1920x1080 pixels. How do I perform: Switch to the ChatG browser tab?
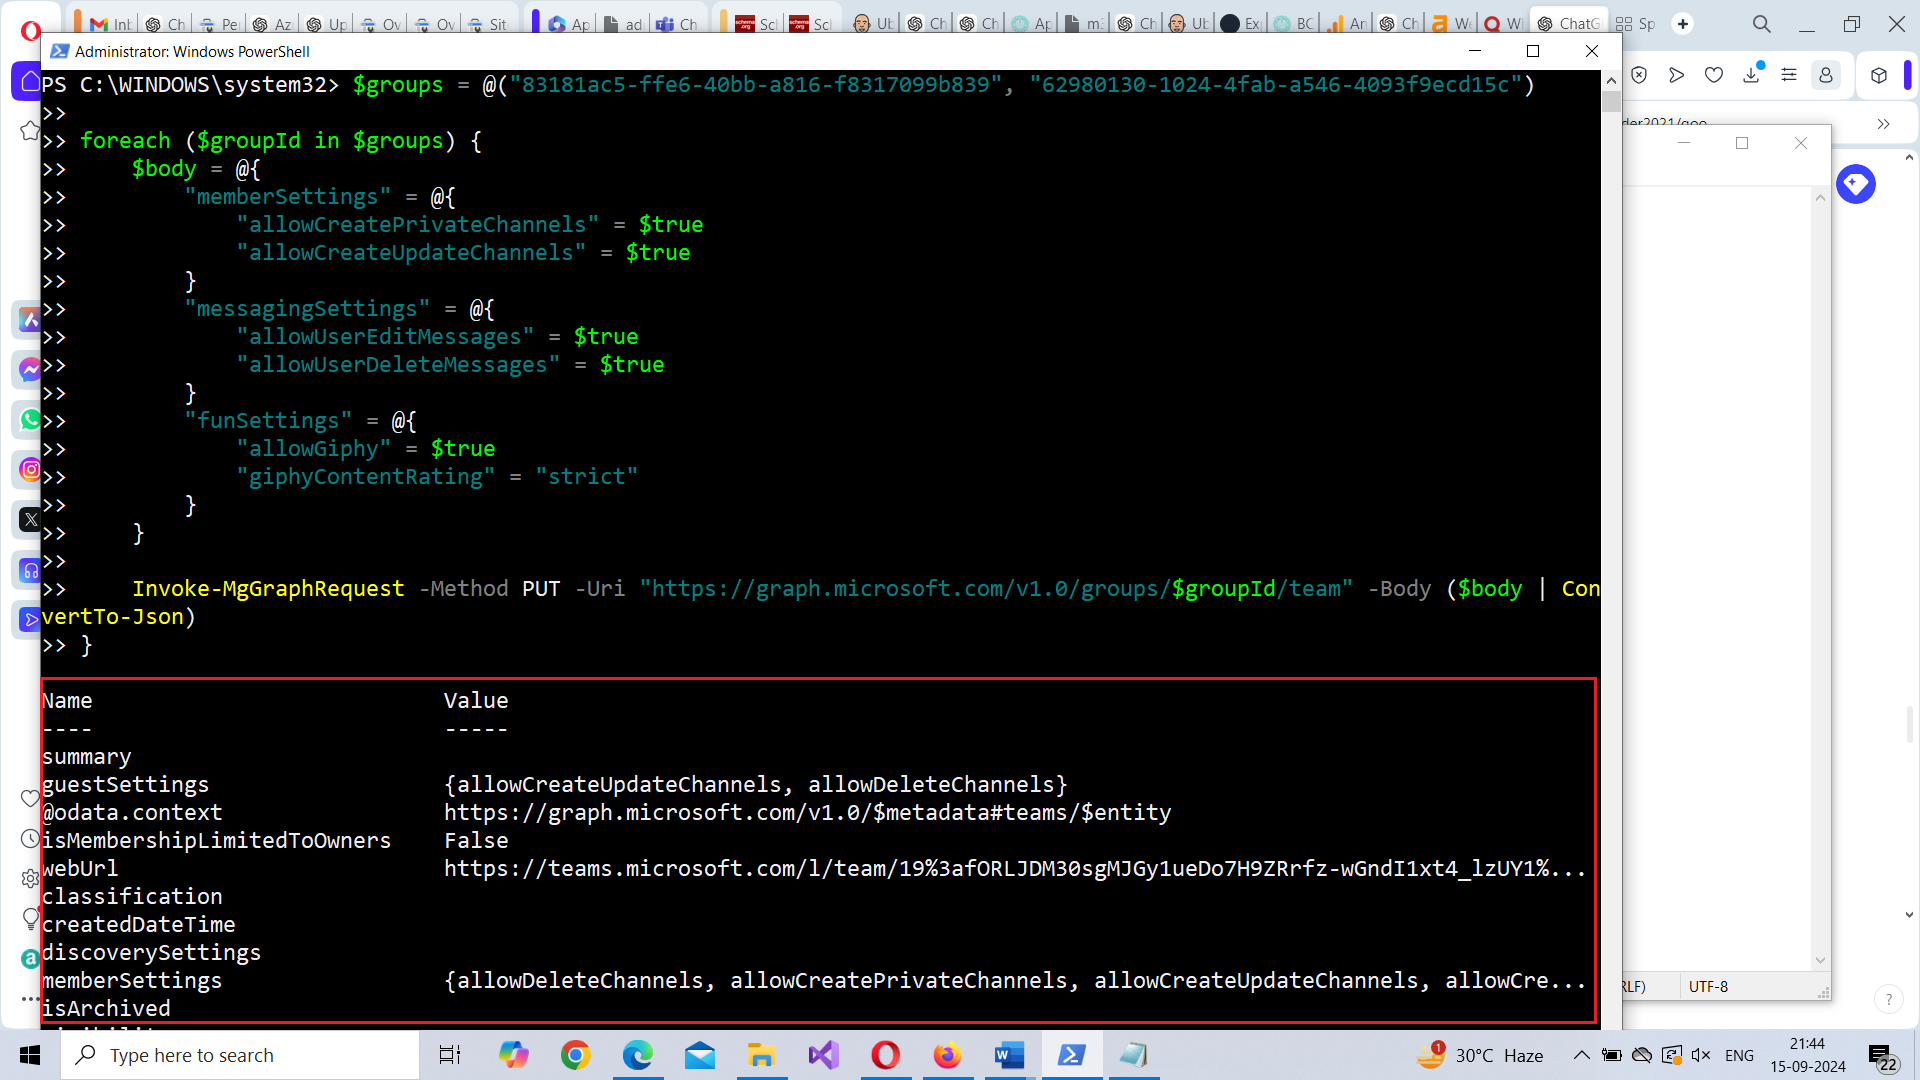tap(1569, 23)
